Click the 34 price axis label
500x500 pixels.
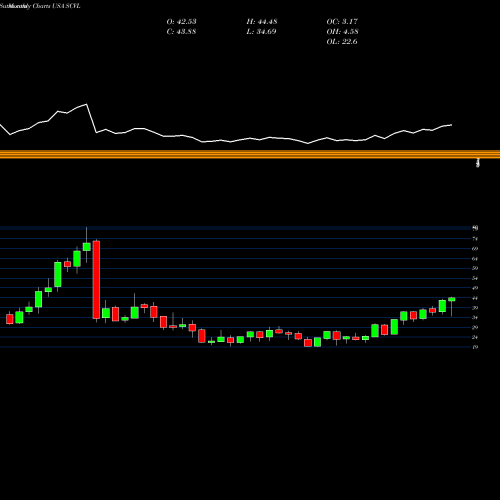475,317
